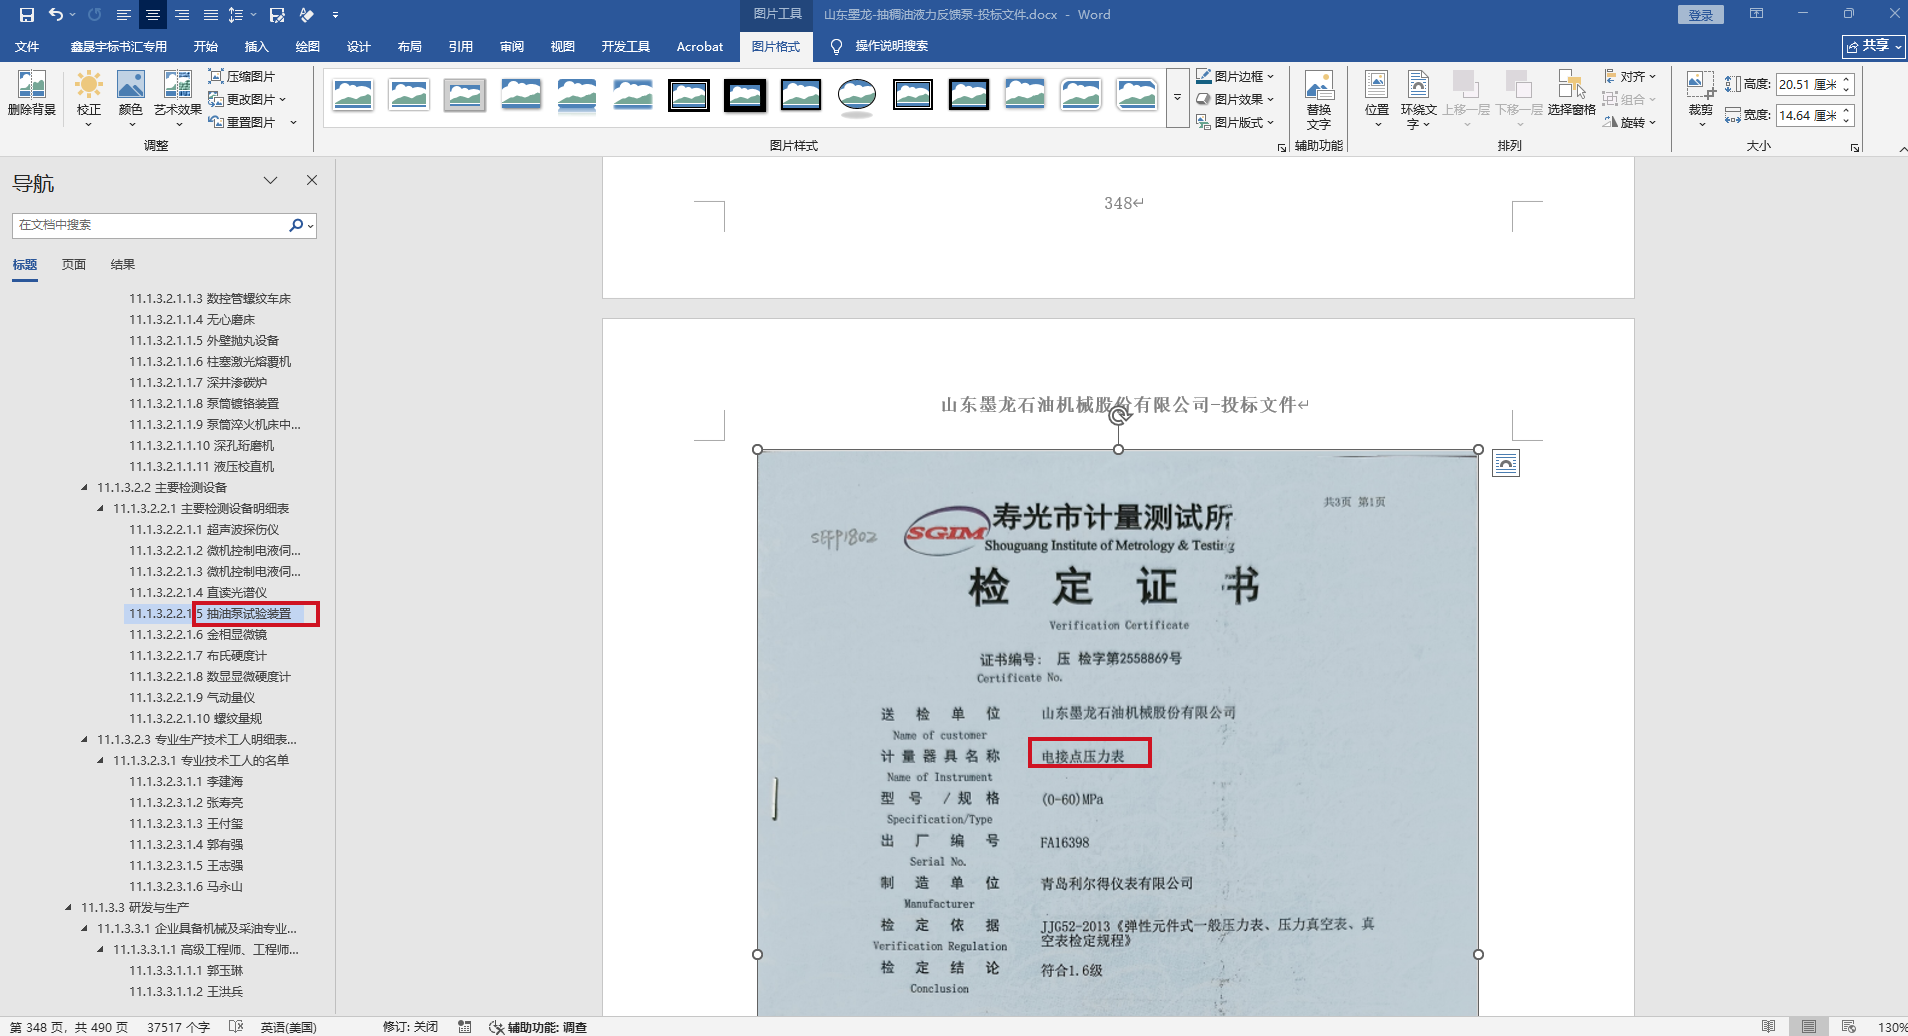Open the 颜色 color tool
This screenshot has height=1036, width=1908.
131,99
